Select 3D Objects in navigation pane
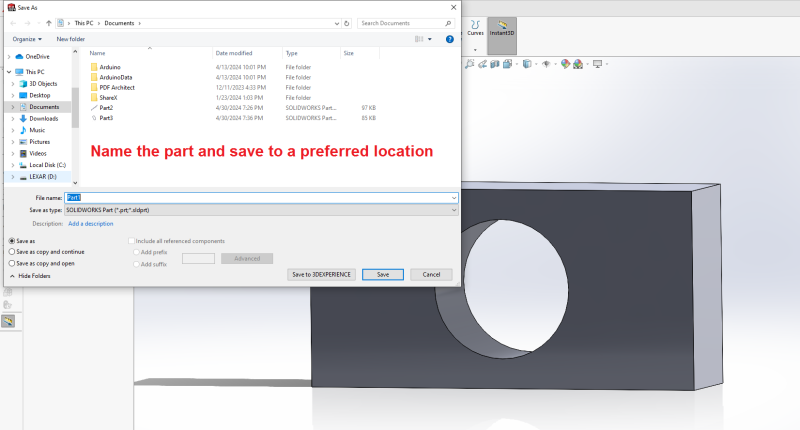Screen dimensions: 800x430 click(43, 84)
